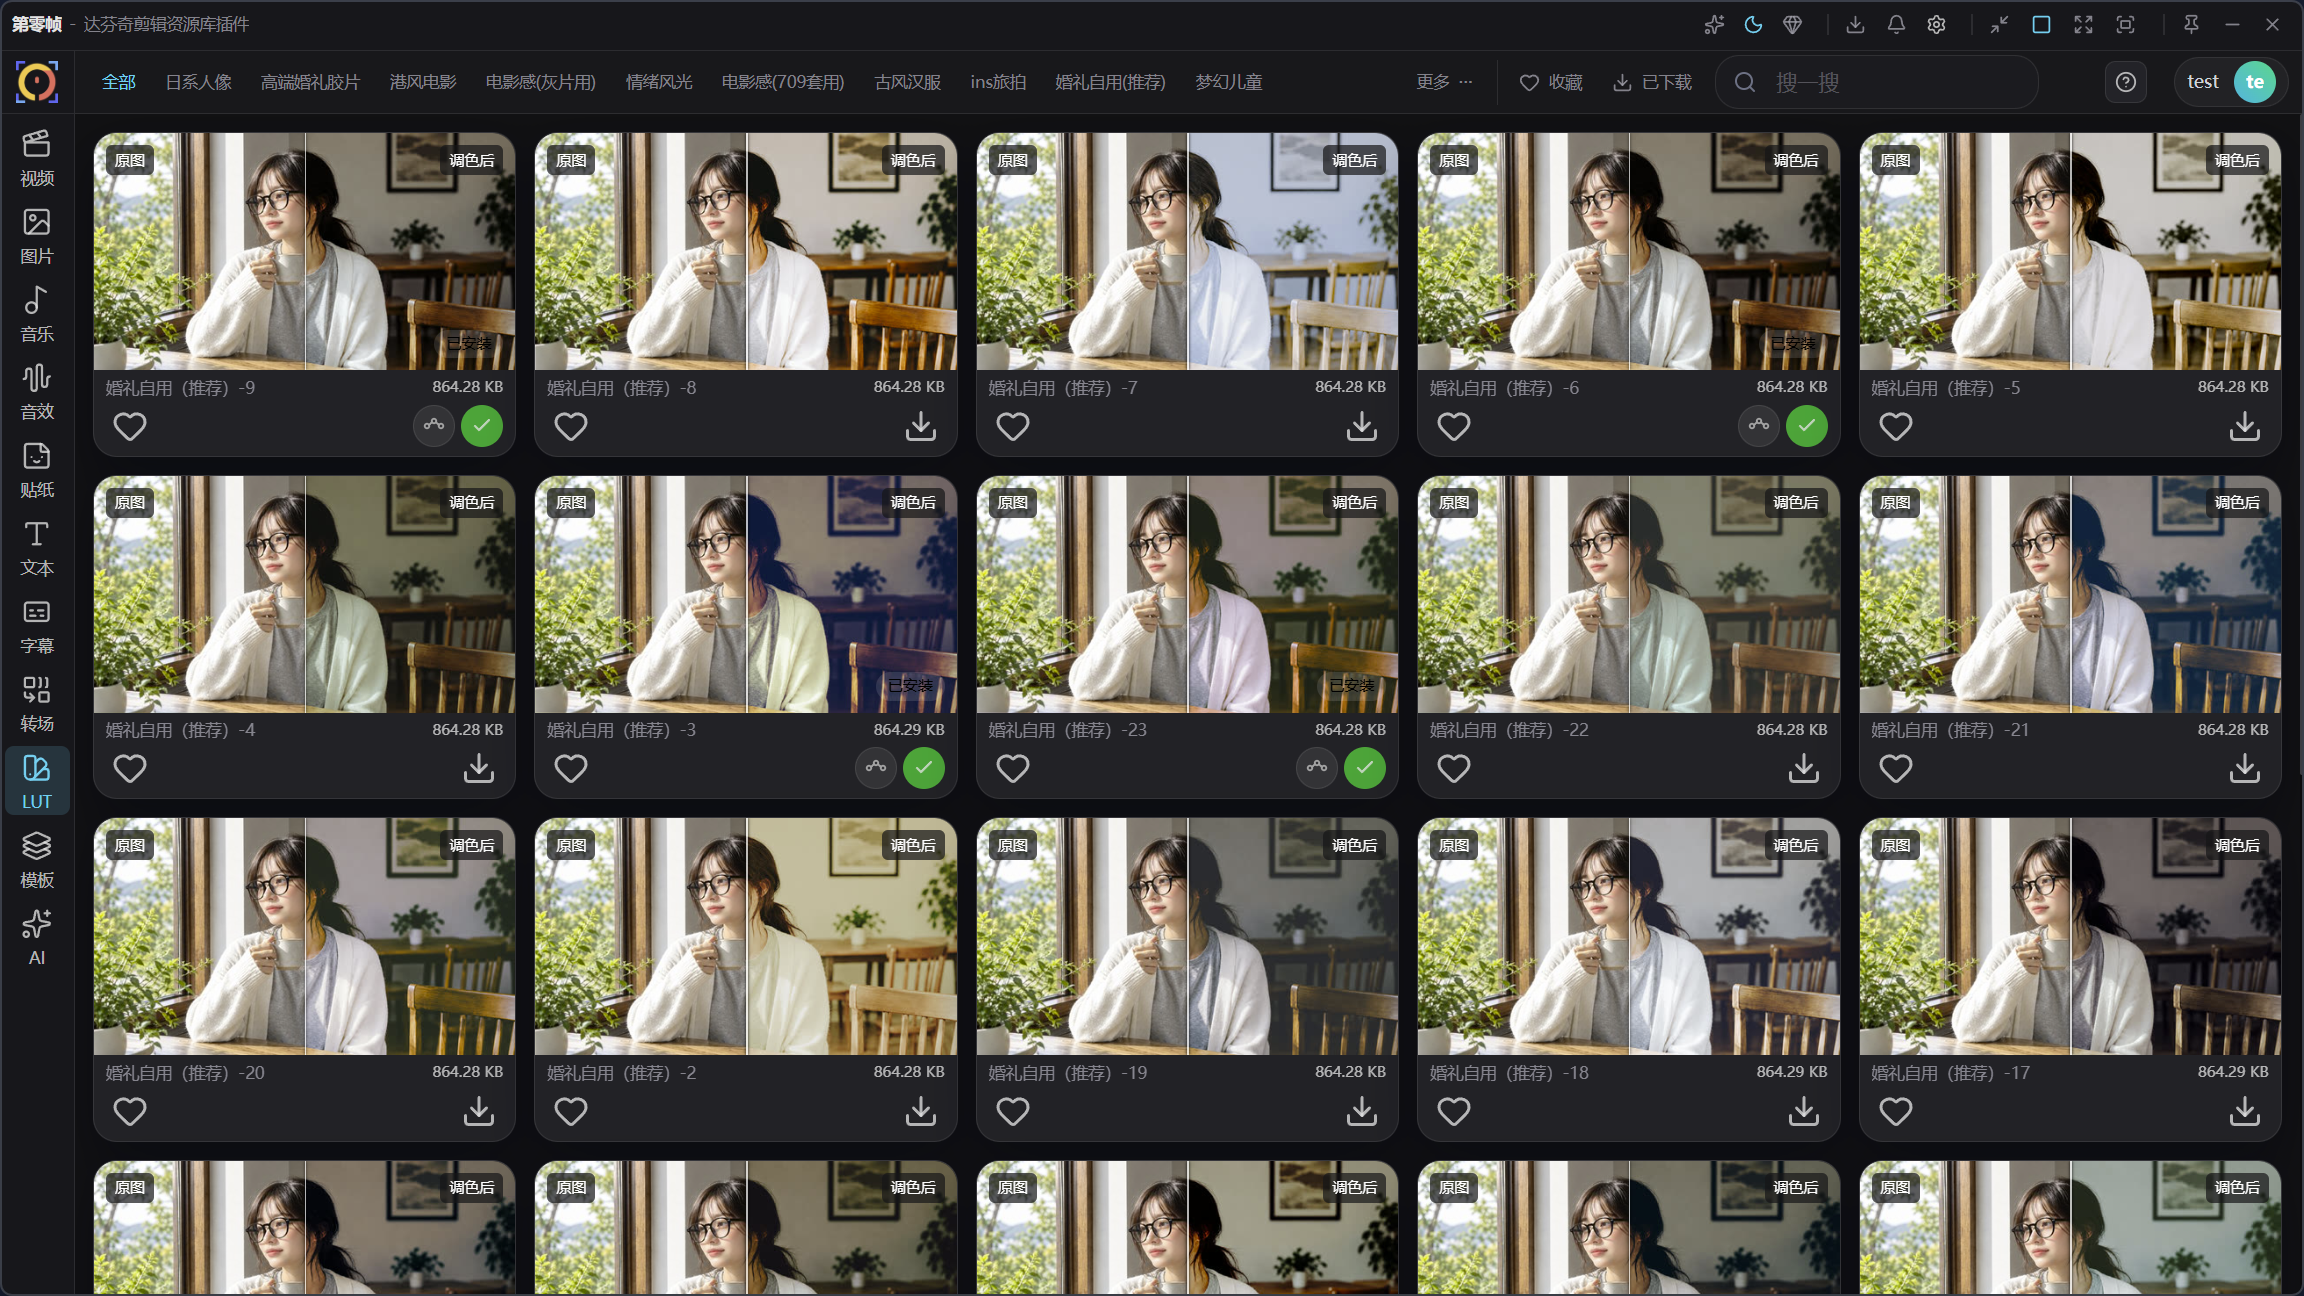Image resolution: width=2304 pixels, height=1296 pixels.
Task: Toggle heart on 婚礼自用(推荐)-22 card
Action: [x=1454, y=769]
